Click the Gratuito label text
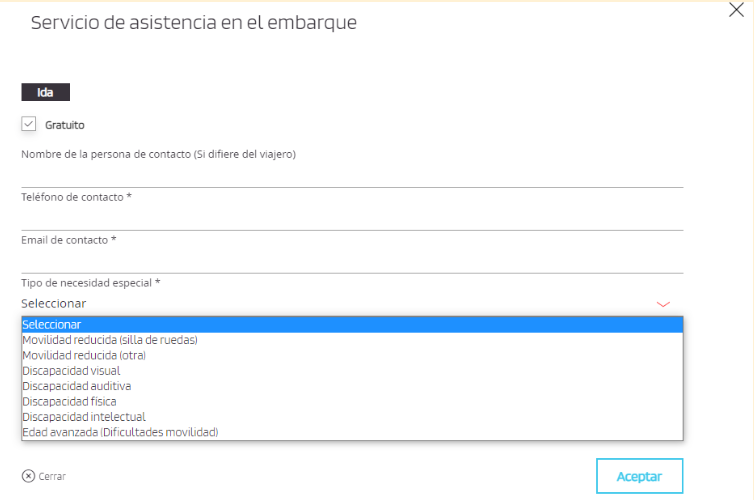The image size is (754, 500). [x=65, y=126]
